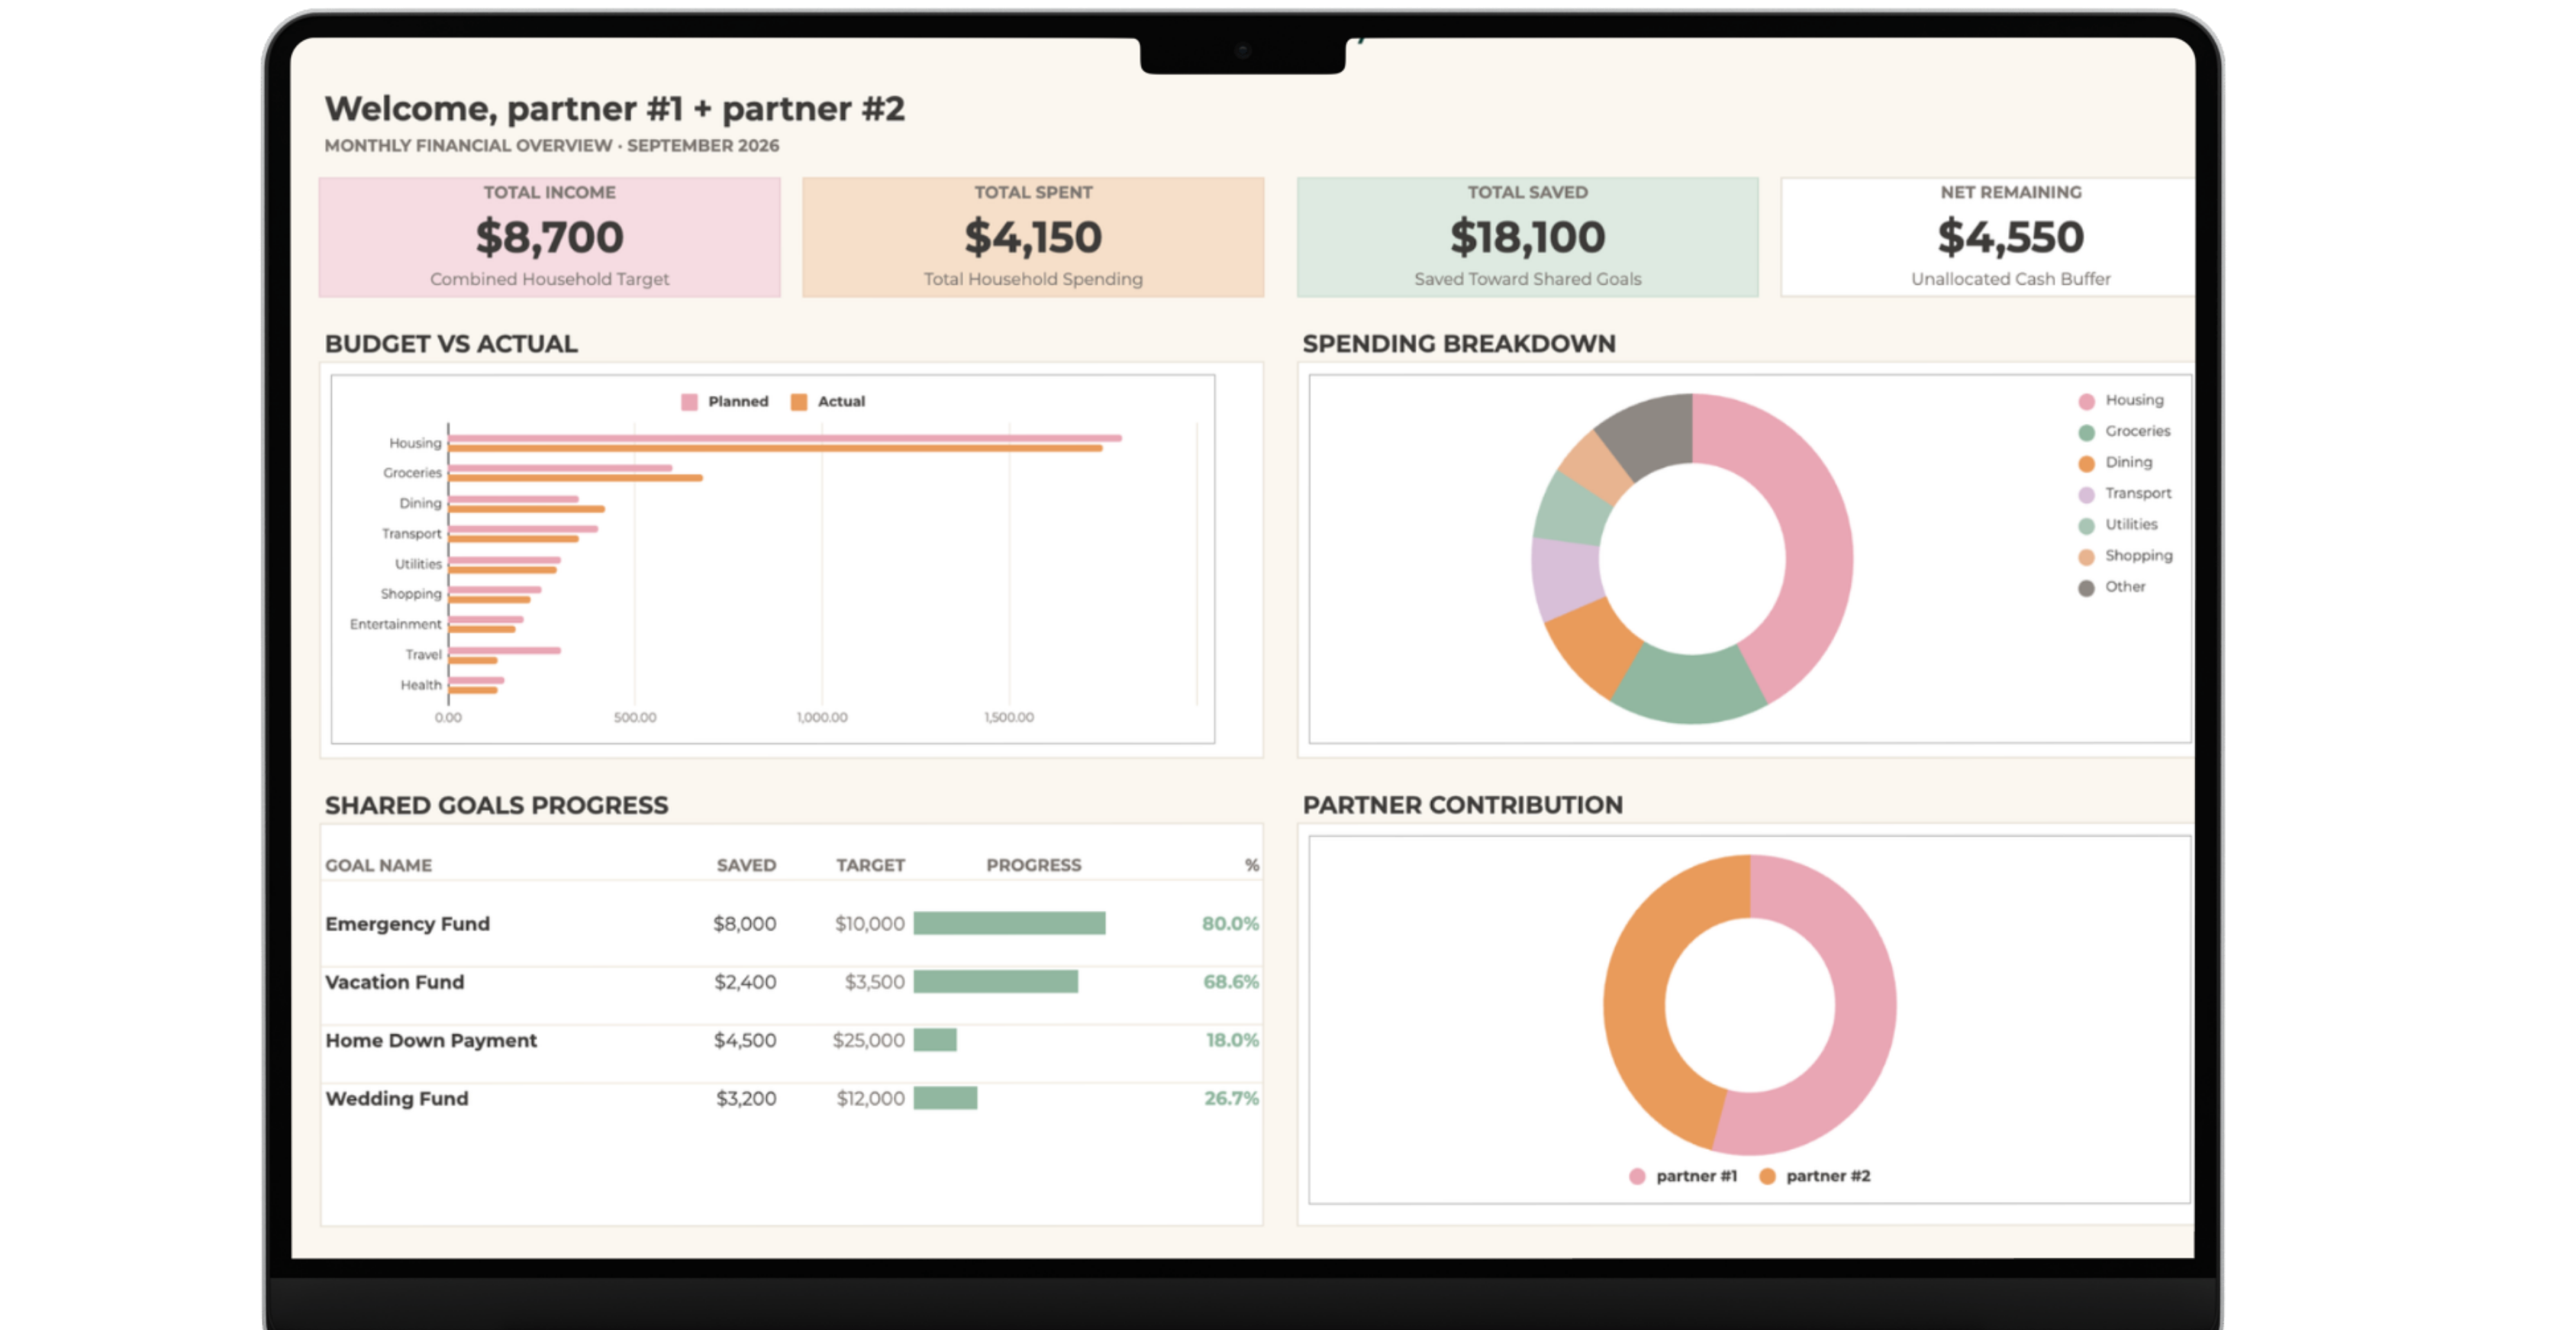Click the partner #1 legend dot
Viewport: 2576px width, 1330px height.
tap(1637, 1176)
